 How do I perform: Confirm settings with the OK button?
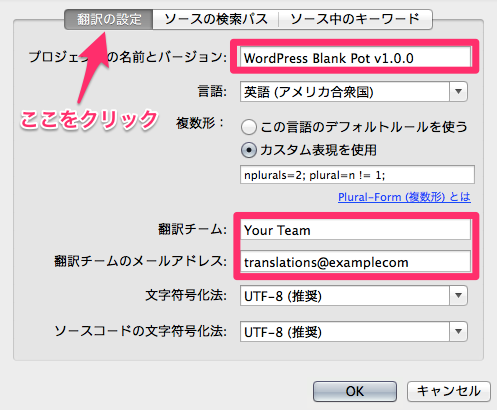tap(355, 391)
